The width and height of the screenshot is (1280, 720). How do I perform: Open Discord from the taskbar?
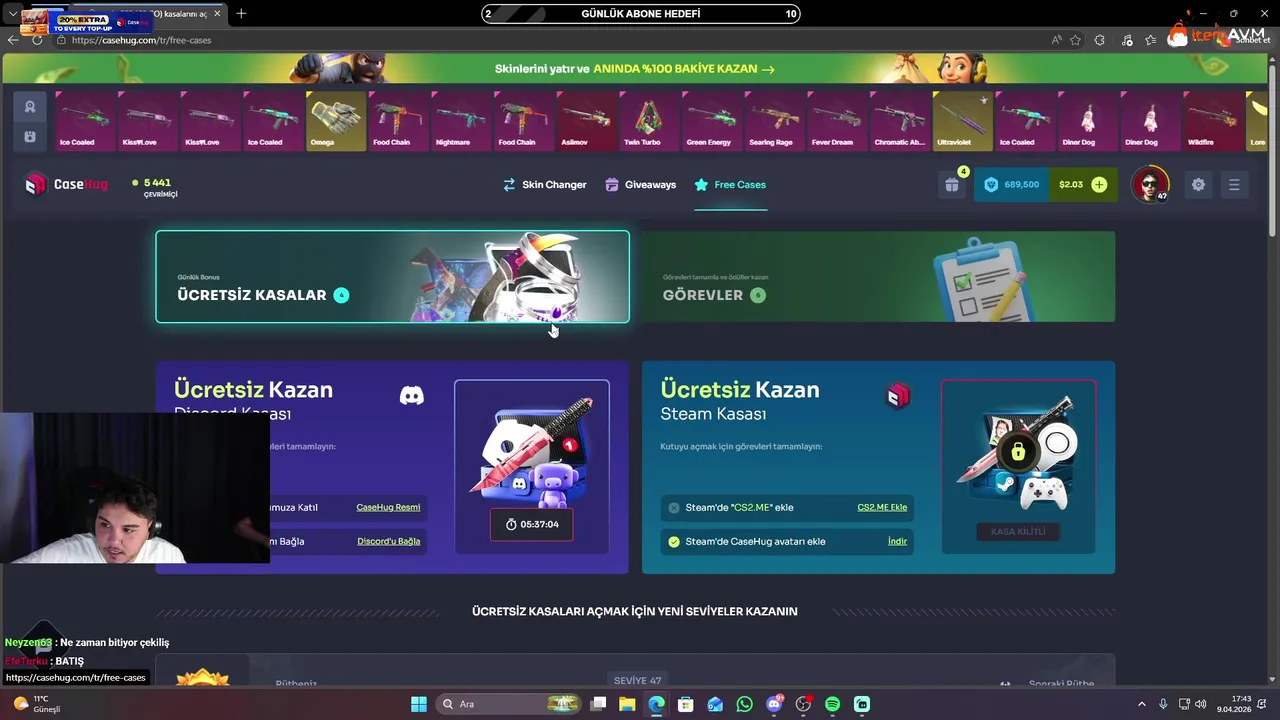pos(774,704)
